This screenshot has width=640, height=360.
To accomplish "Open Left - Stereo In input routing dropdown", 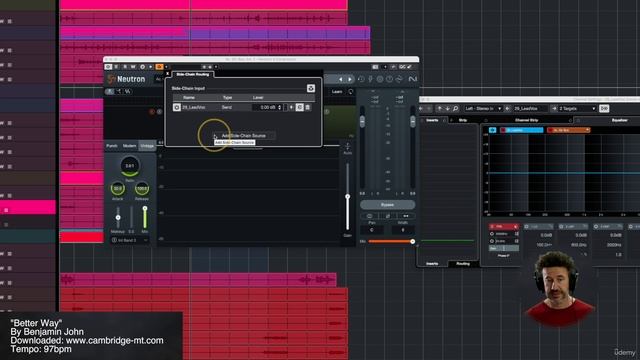I will 483,109.
